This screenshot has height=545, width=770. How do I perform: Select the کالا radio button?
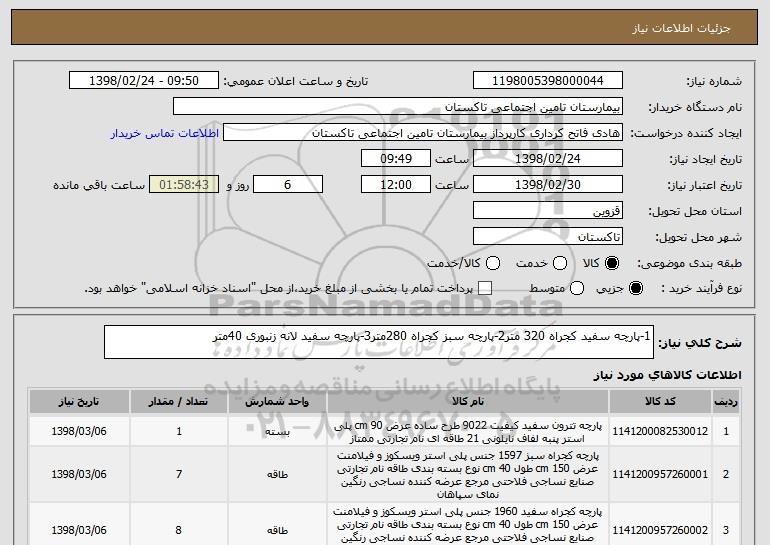click(611, 263)
